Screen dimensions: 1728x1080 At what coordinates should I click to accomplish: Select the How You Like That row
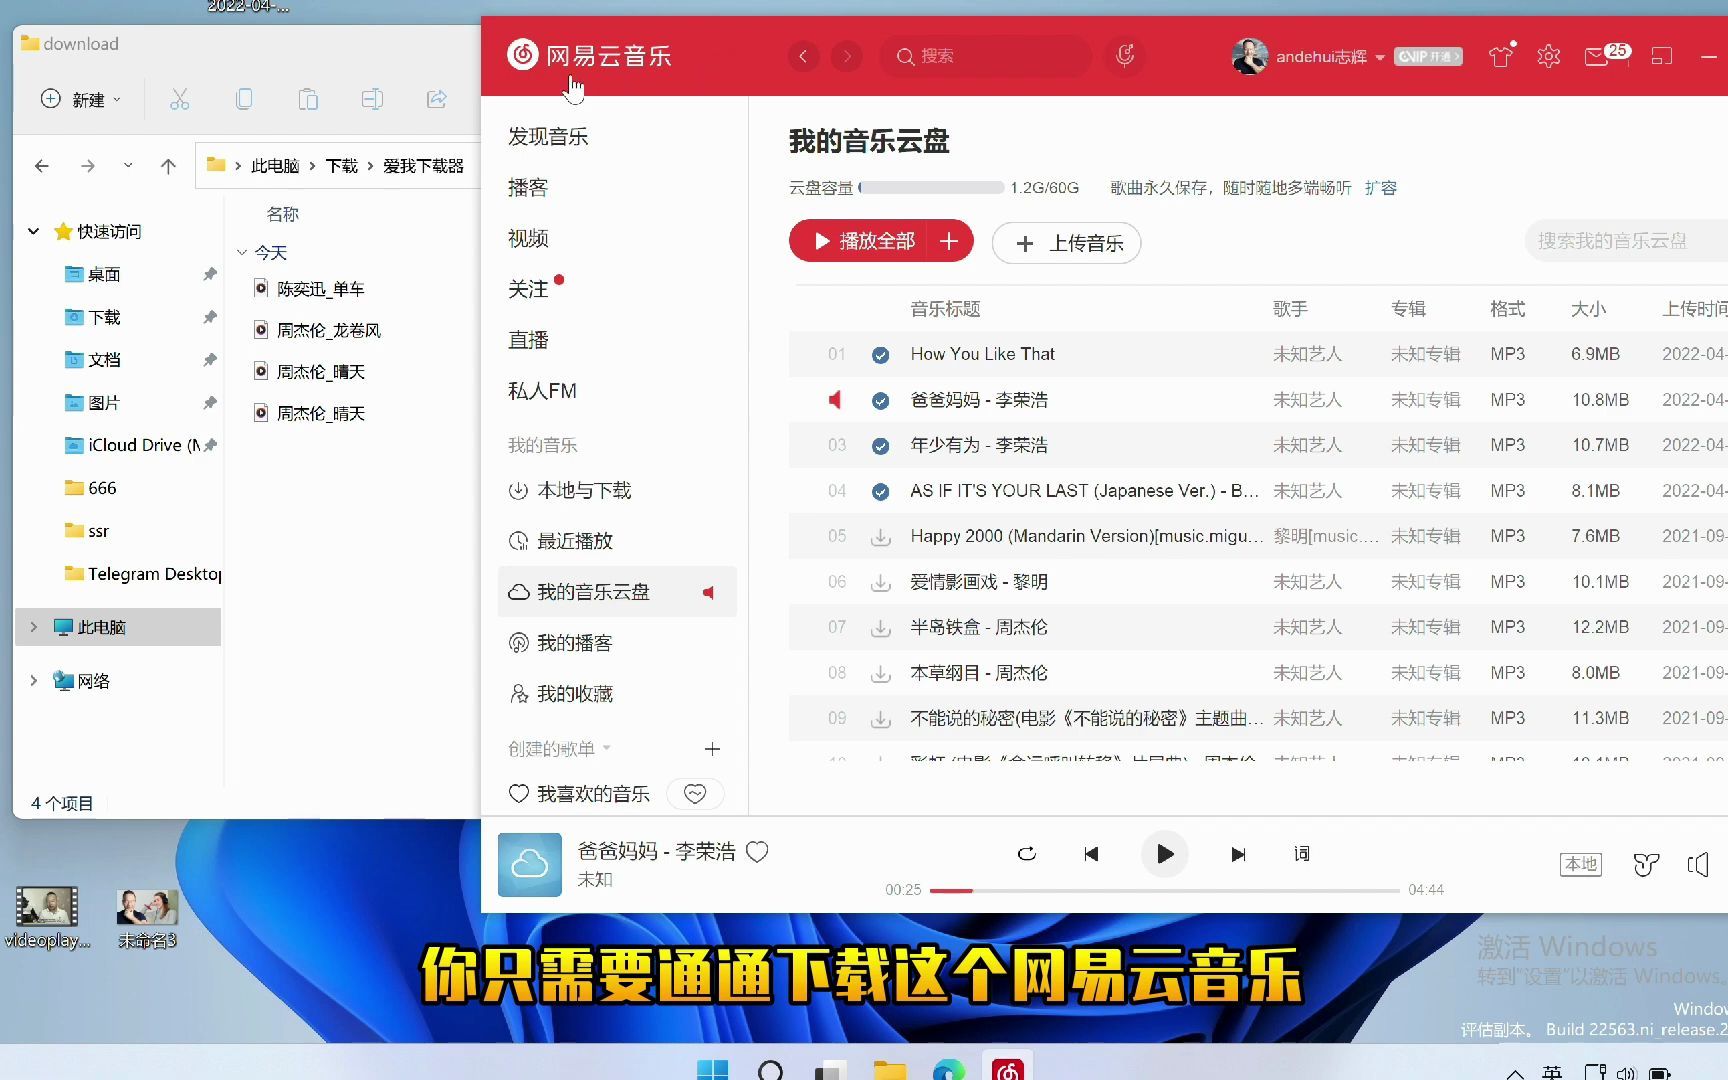tap(1258, 354)
